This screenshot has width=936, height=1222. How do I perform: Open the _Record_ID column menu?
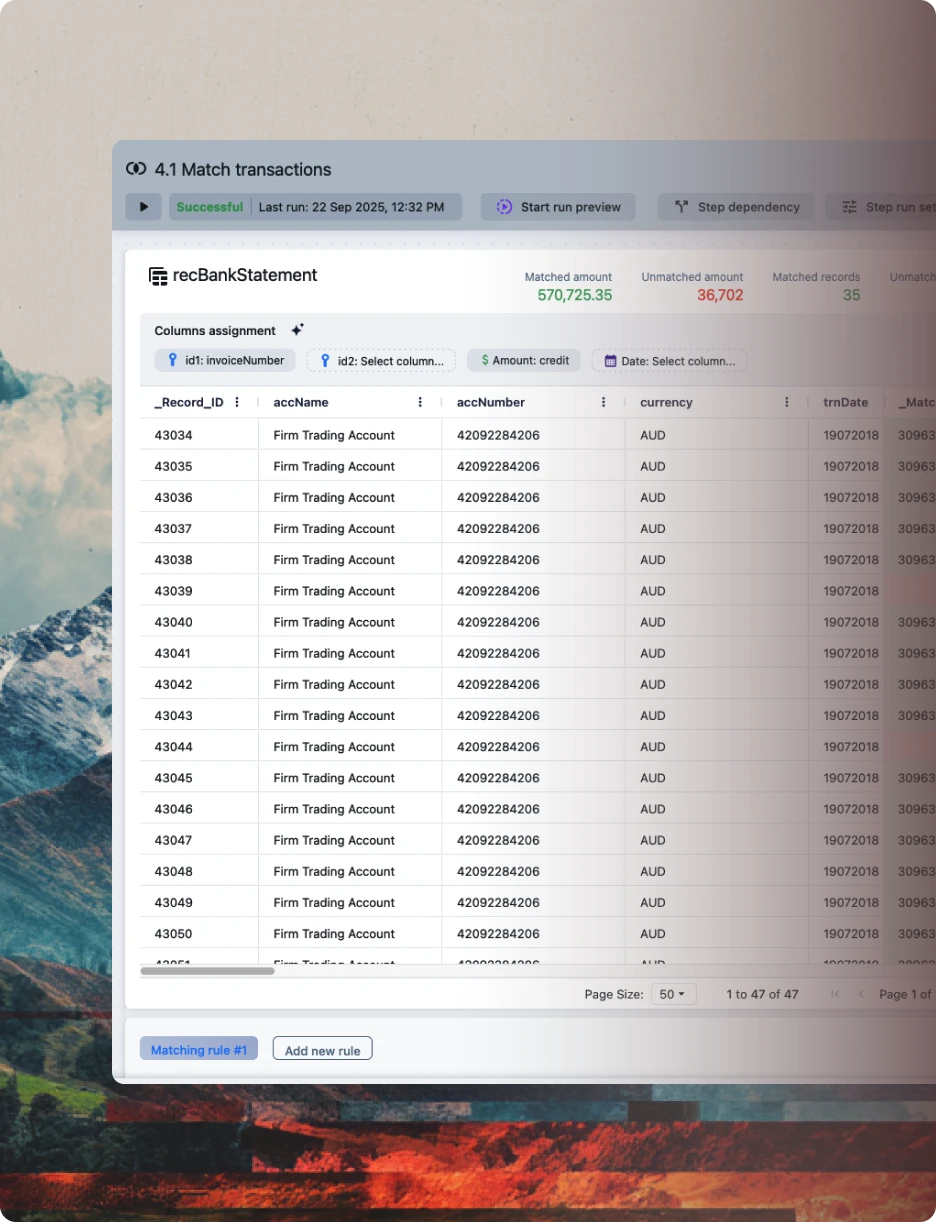coord(237,402)
